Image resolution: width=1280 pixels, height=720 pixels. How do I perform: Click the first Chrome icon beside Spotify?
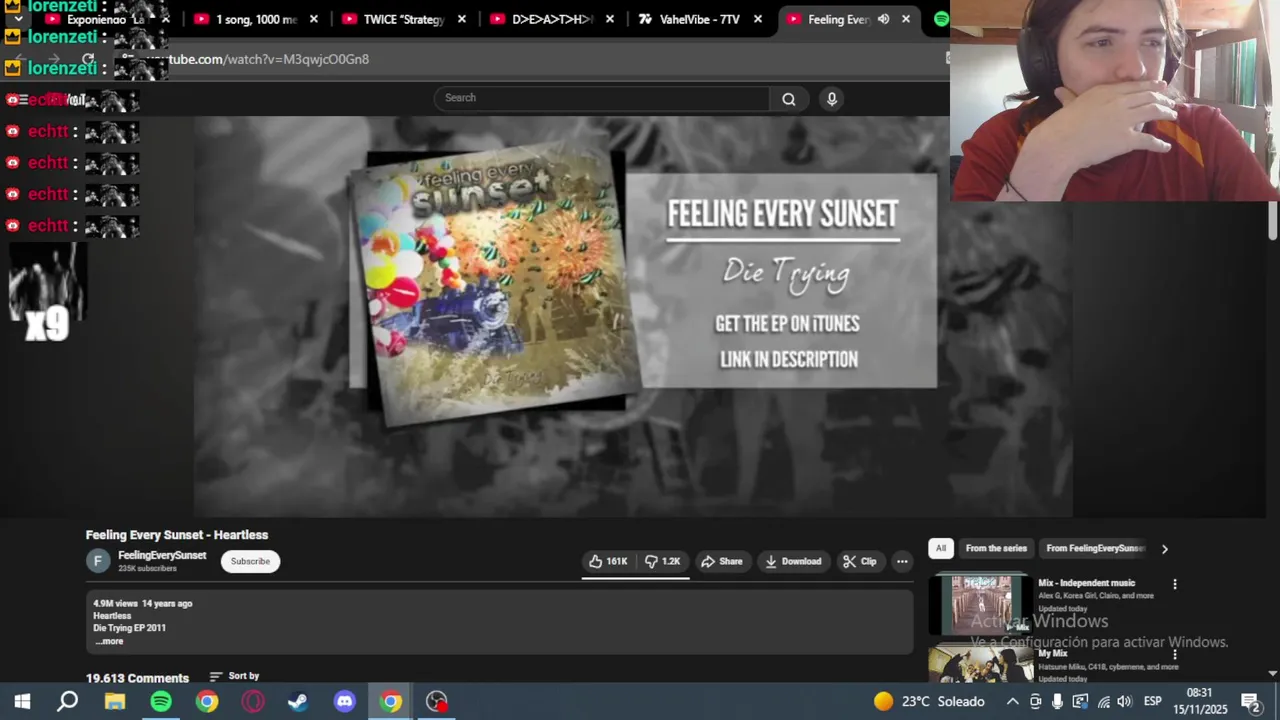(x=207, y=702)
